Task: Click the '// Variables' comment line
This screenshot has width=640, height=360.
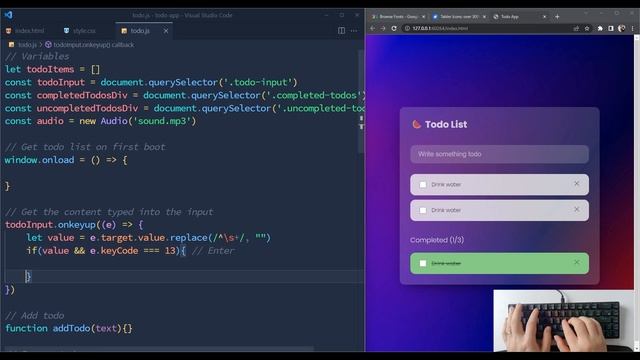Action: point(37,56)
